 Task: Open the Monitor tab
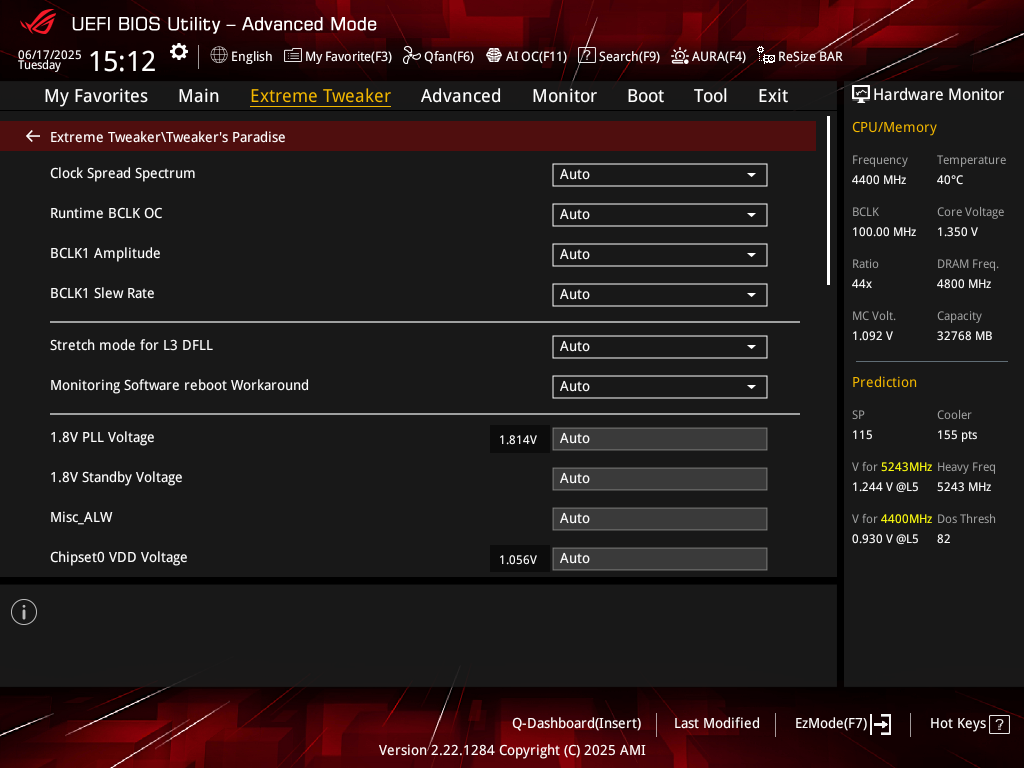564,96
